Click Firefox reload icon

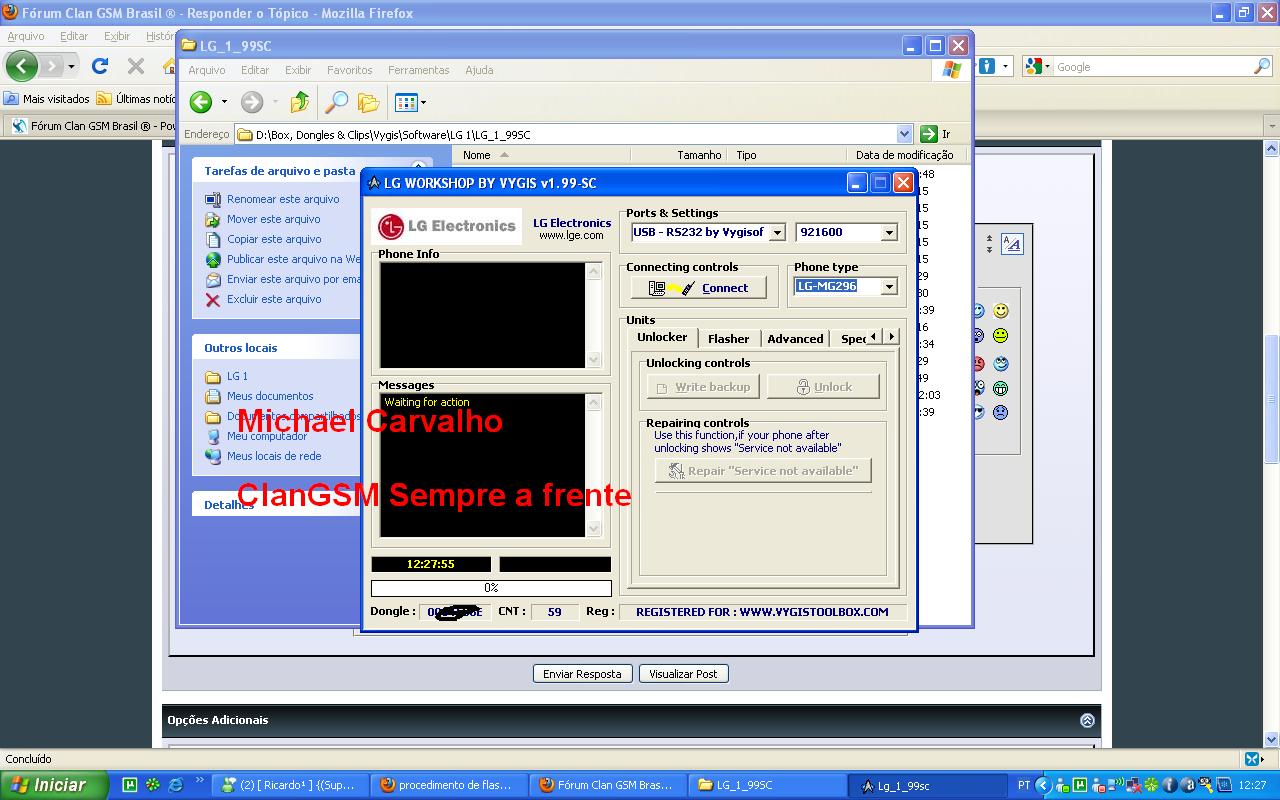point(99,66)
